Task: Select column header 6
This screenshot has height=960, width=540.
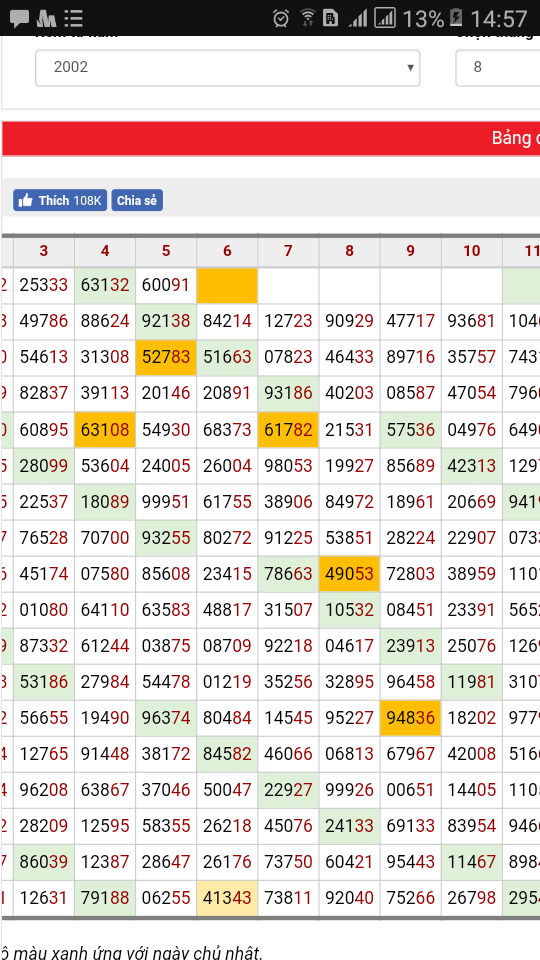Action: point(227,251)
